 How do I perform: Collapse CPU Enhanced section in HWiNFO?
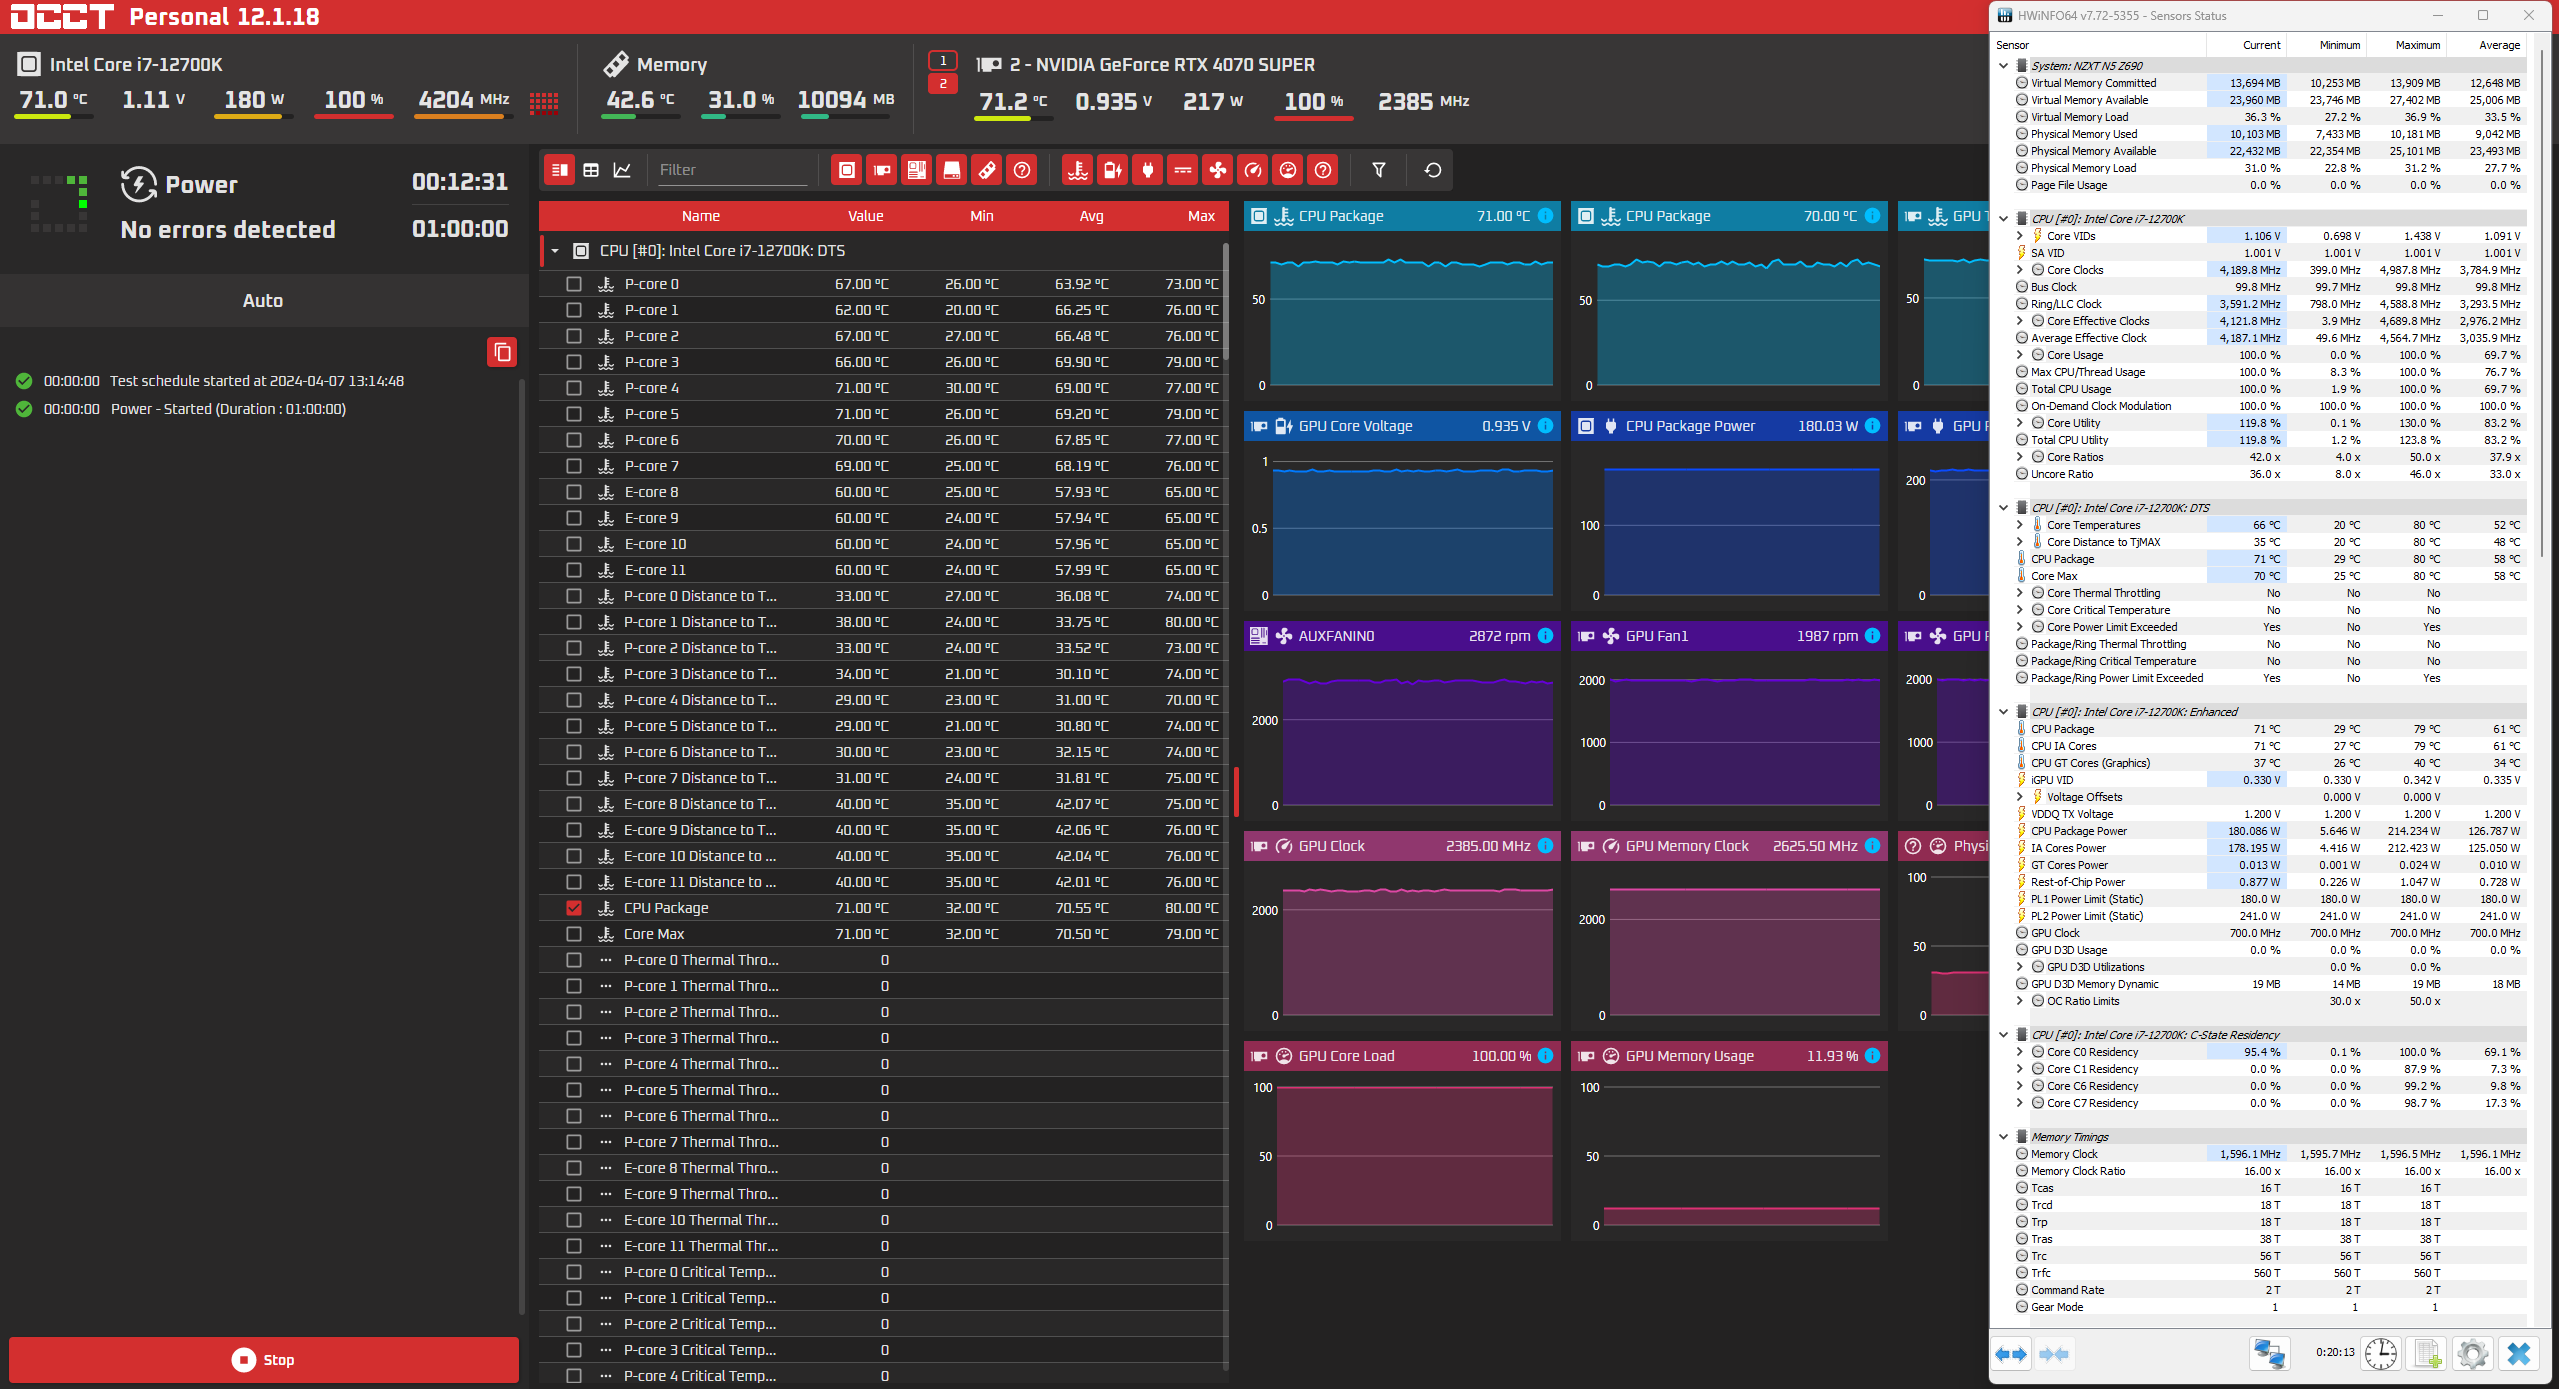click(2003, 712)
